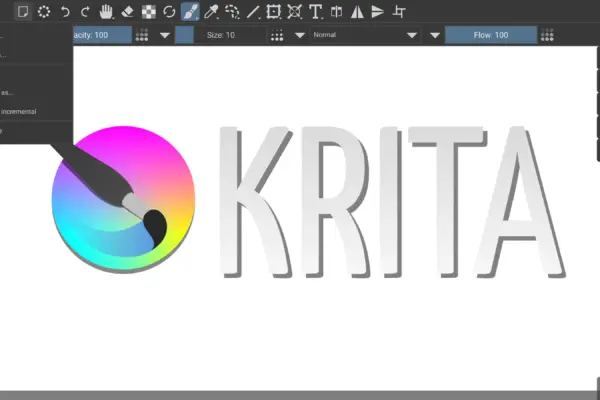Image resolution: width=600 pixels, height=400 pixels.
Task: Toggle eraser mode
Action: click(127, 12)
